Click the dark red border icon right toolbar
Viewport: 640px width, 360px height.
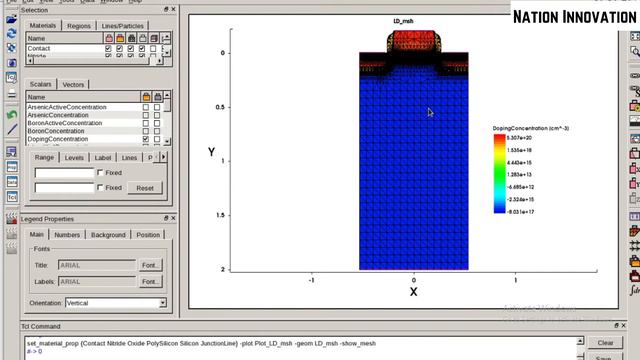635,276
